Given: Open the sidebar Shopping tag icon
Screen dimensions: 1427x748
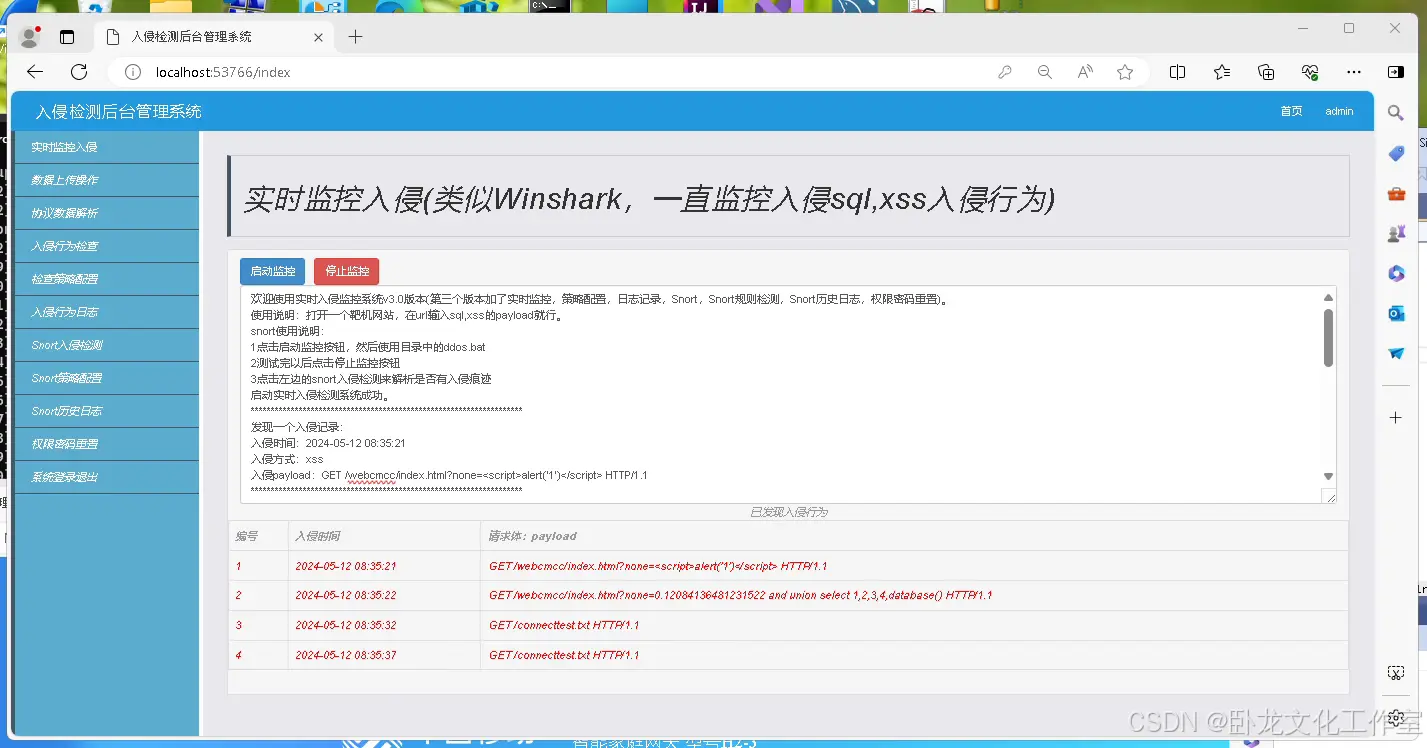Looking at the screenshot, I should (x=1397, y=154).
